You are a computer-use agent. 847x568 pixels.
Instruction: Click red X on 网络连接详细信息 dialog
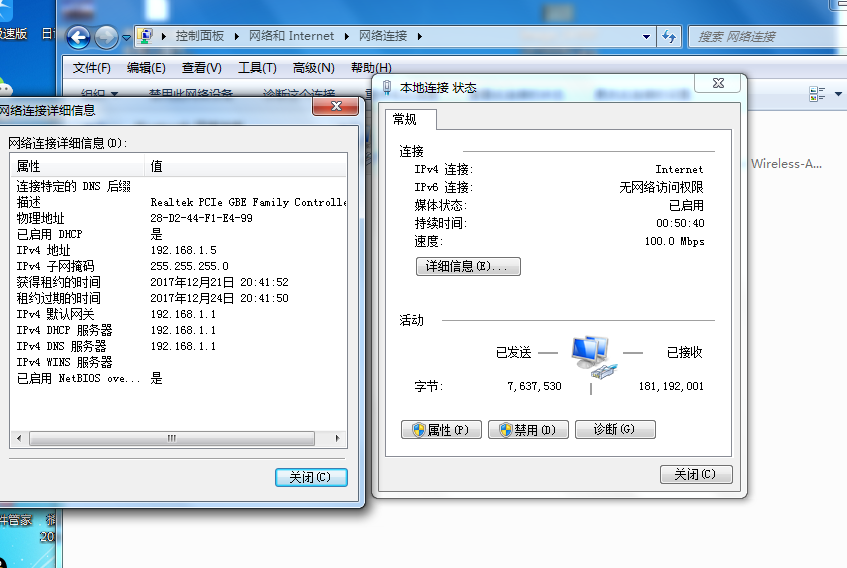[335, 106]
